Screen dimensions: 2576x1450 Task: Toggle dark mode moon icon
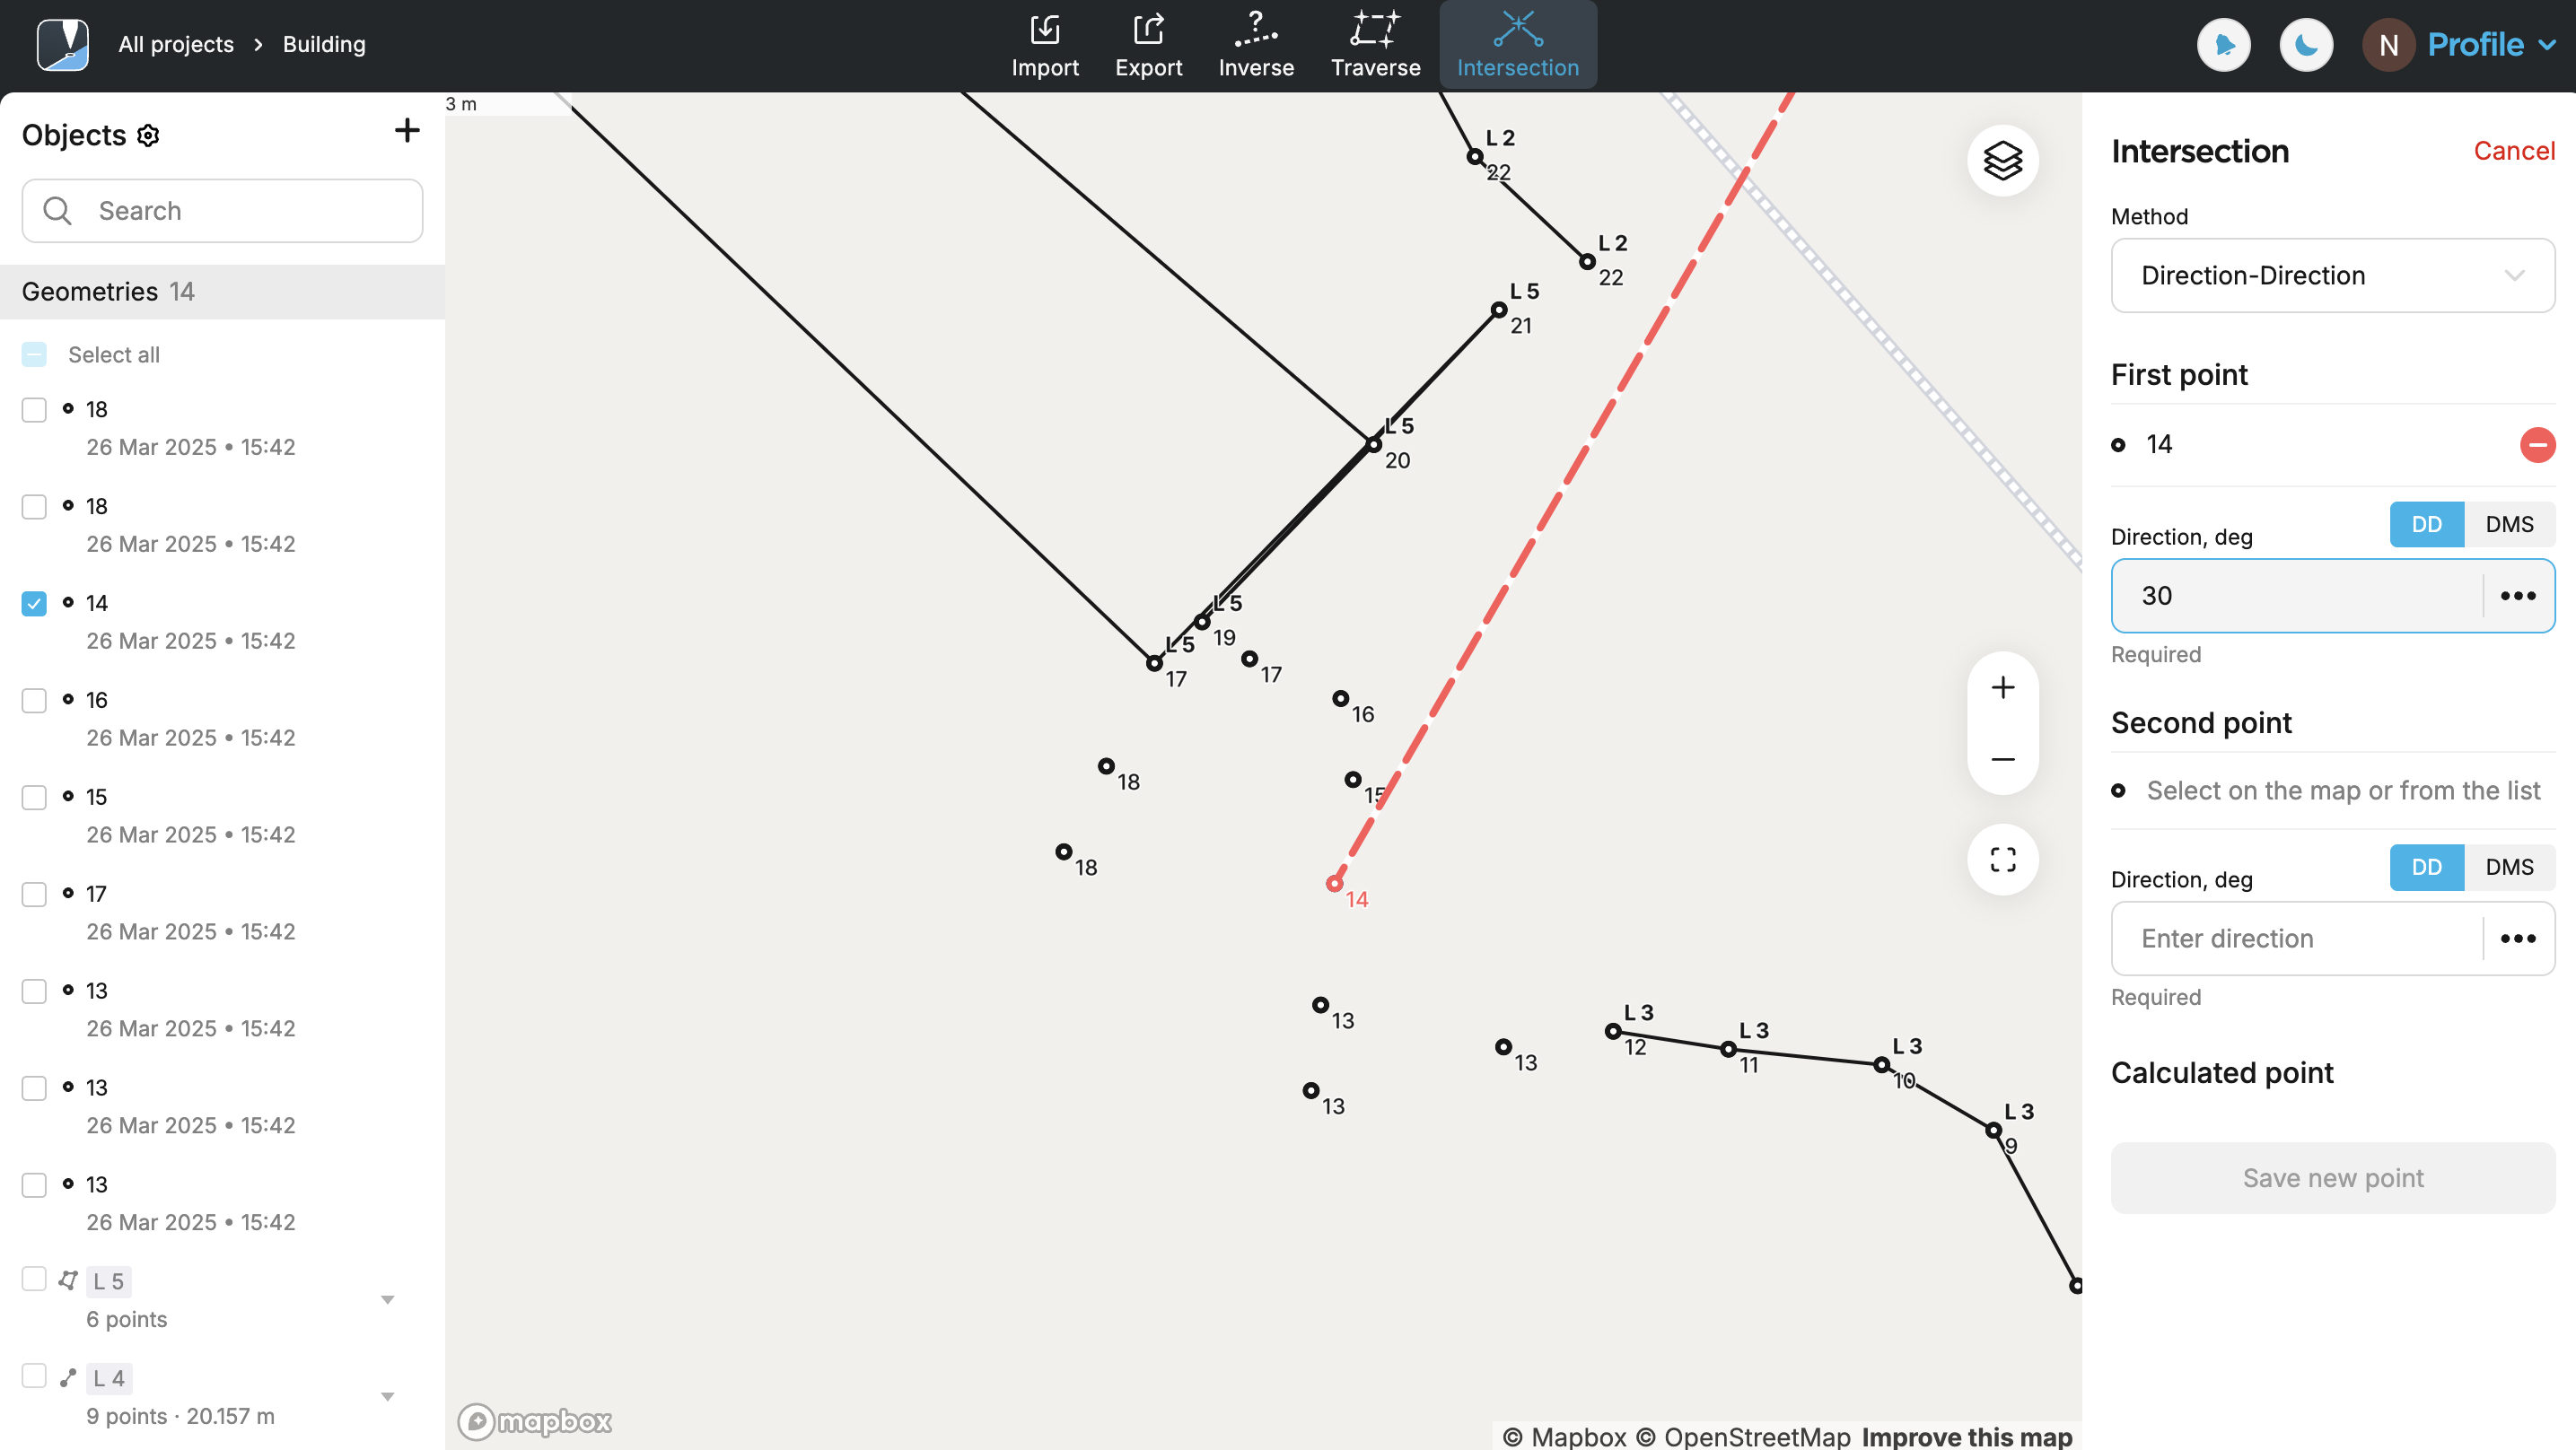pos(2305,44)
